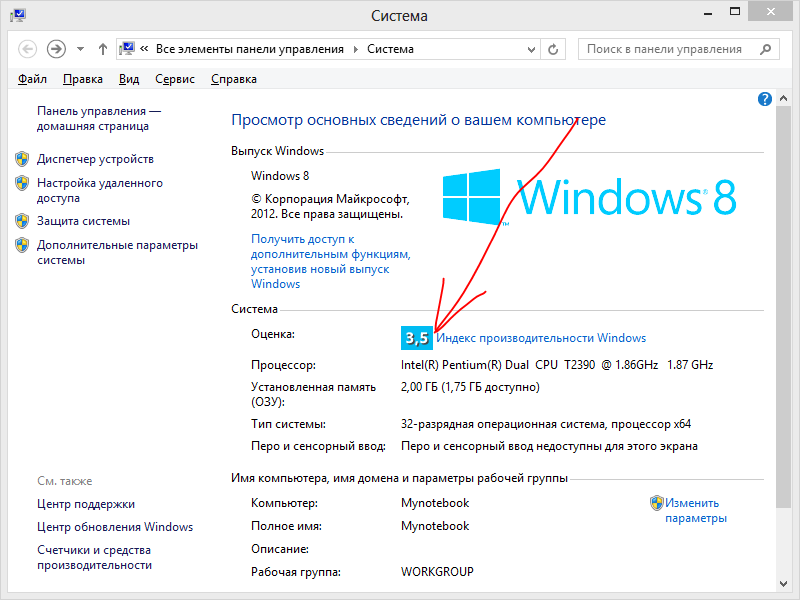Click the Система window title icon
The width and height of the screenshot is (800, 600).
[18, 15]
